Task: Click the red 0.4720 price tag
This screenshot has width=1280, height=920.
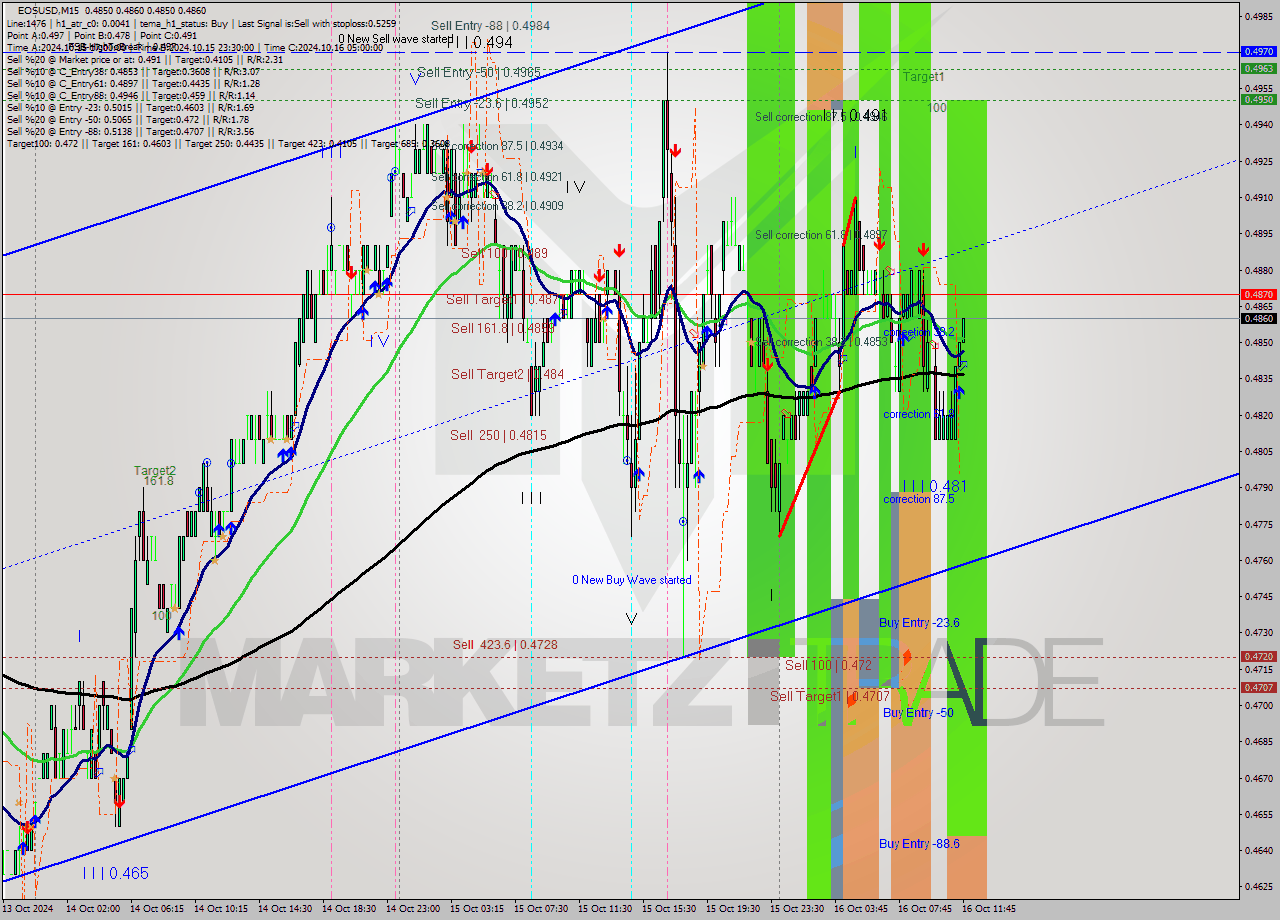Action: coord(1258,657)
